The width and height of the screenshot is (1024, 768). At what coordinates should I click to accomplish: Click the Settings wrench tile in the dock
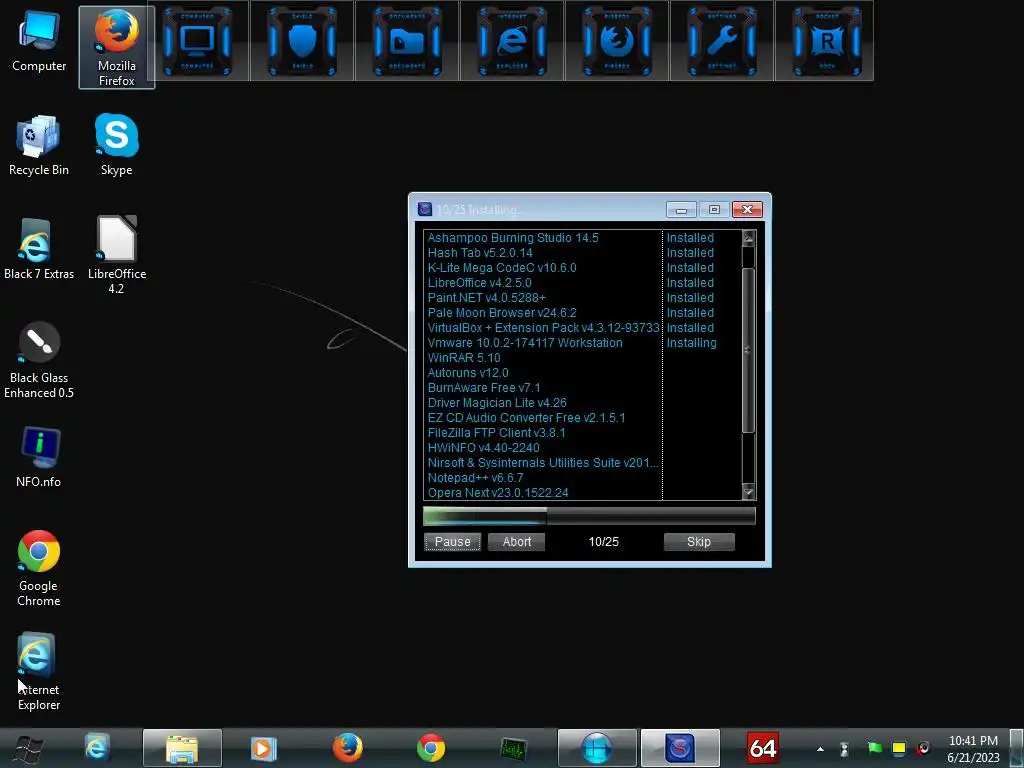(x=722, y=40)
